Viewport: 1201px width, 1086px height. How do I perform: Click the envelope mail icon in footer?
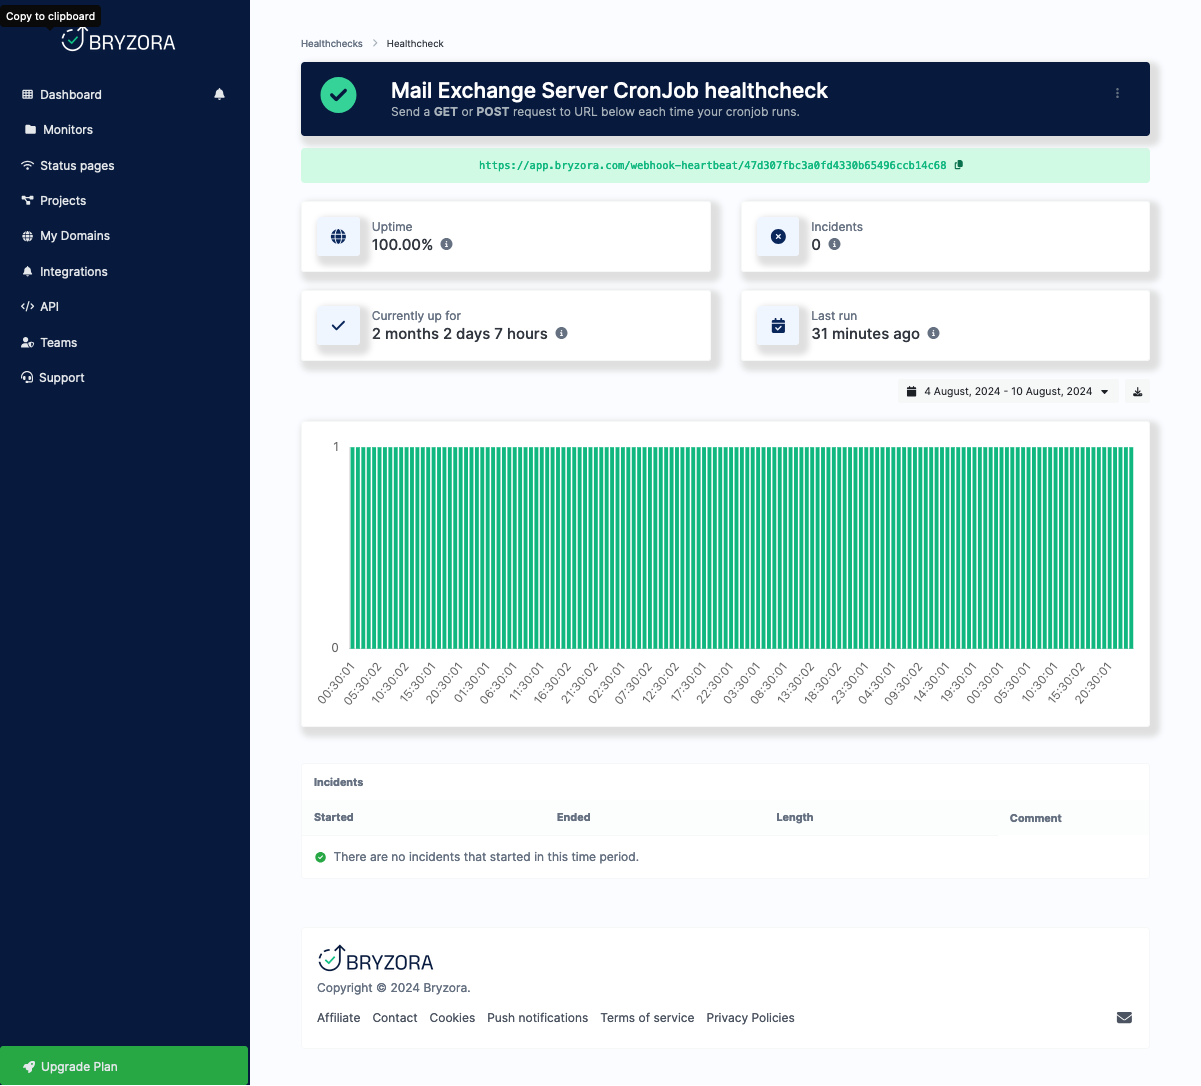click(1124, 1017)
